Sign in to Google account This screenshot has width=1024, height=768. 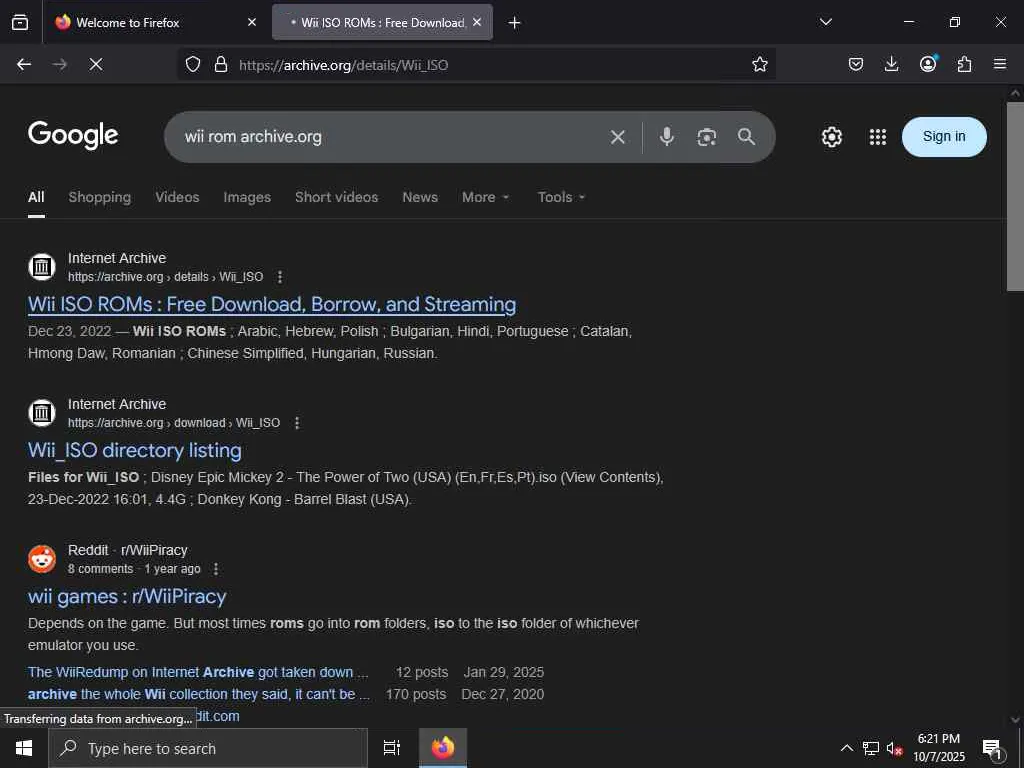[x=944, y=136]
